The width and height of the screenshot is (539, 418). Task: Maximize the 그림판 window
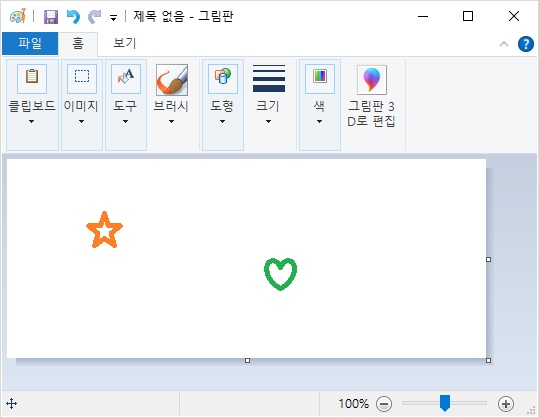coord(468,16)
